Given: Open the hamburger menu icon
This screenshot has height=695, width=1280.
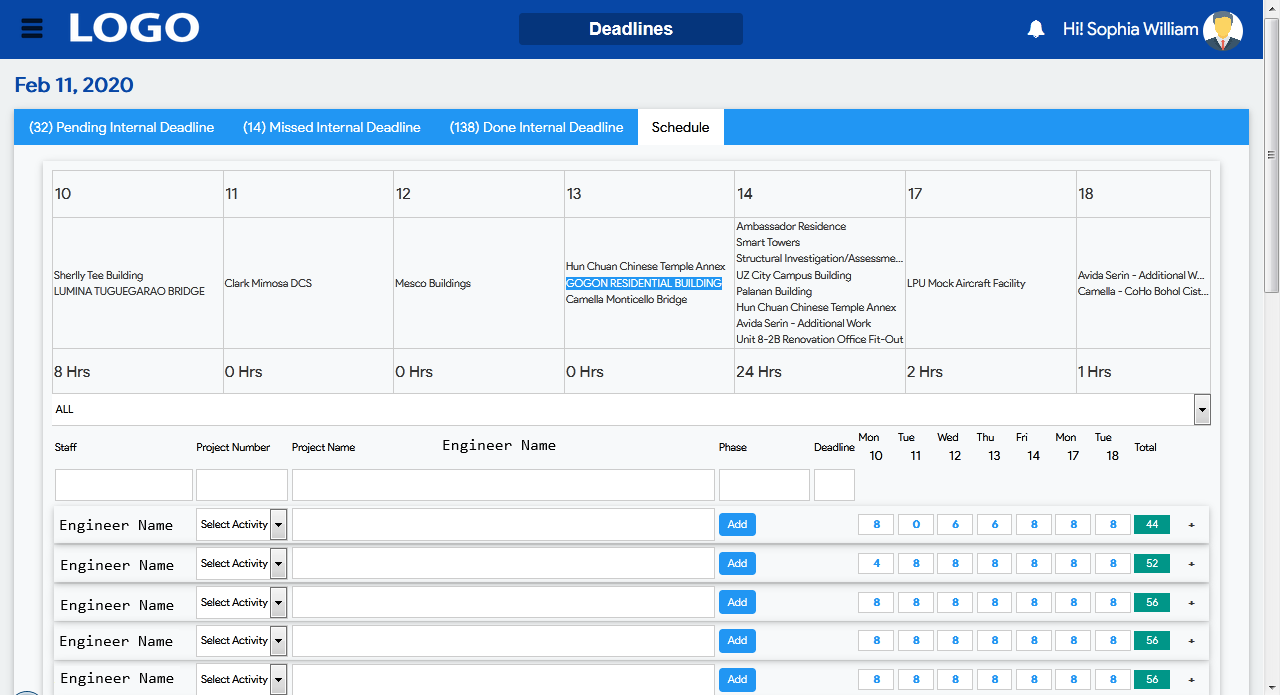Looking at the screenshot, I should tap(32, 28).
